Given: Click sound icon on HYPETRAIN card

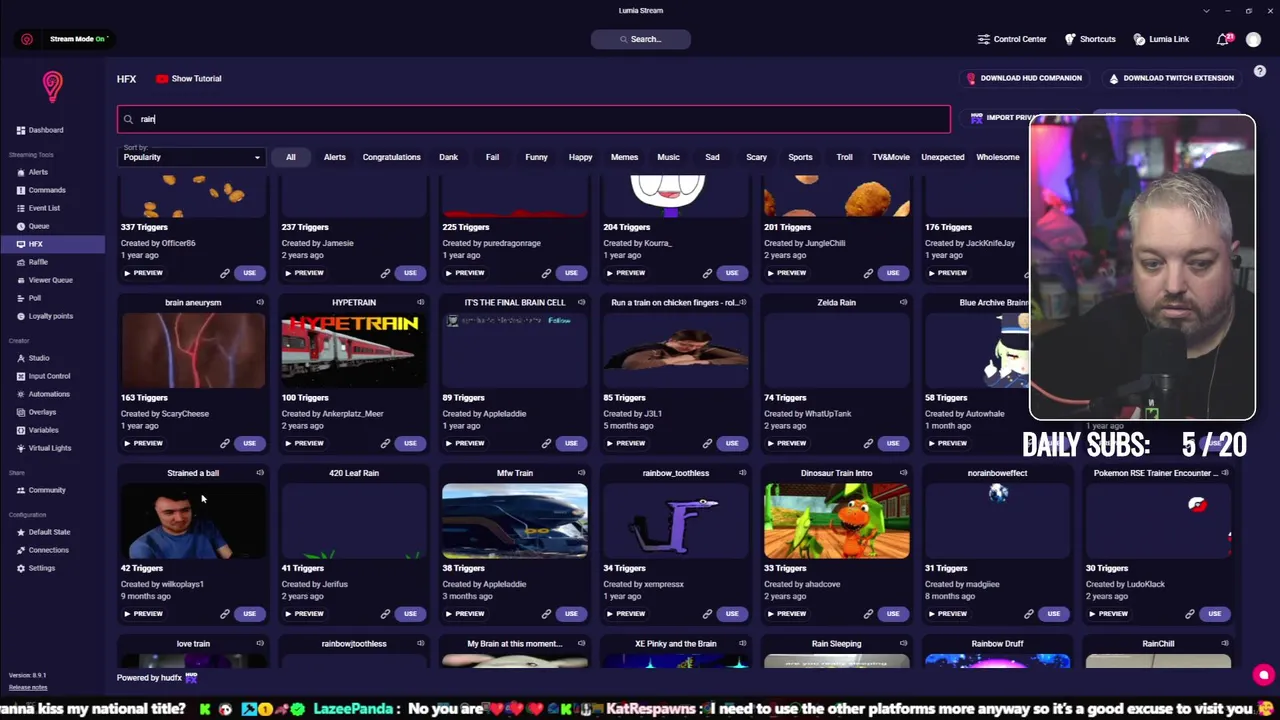Looking at the screenshot, I should click(x=420, y=302).
